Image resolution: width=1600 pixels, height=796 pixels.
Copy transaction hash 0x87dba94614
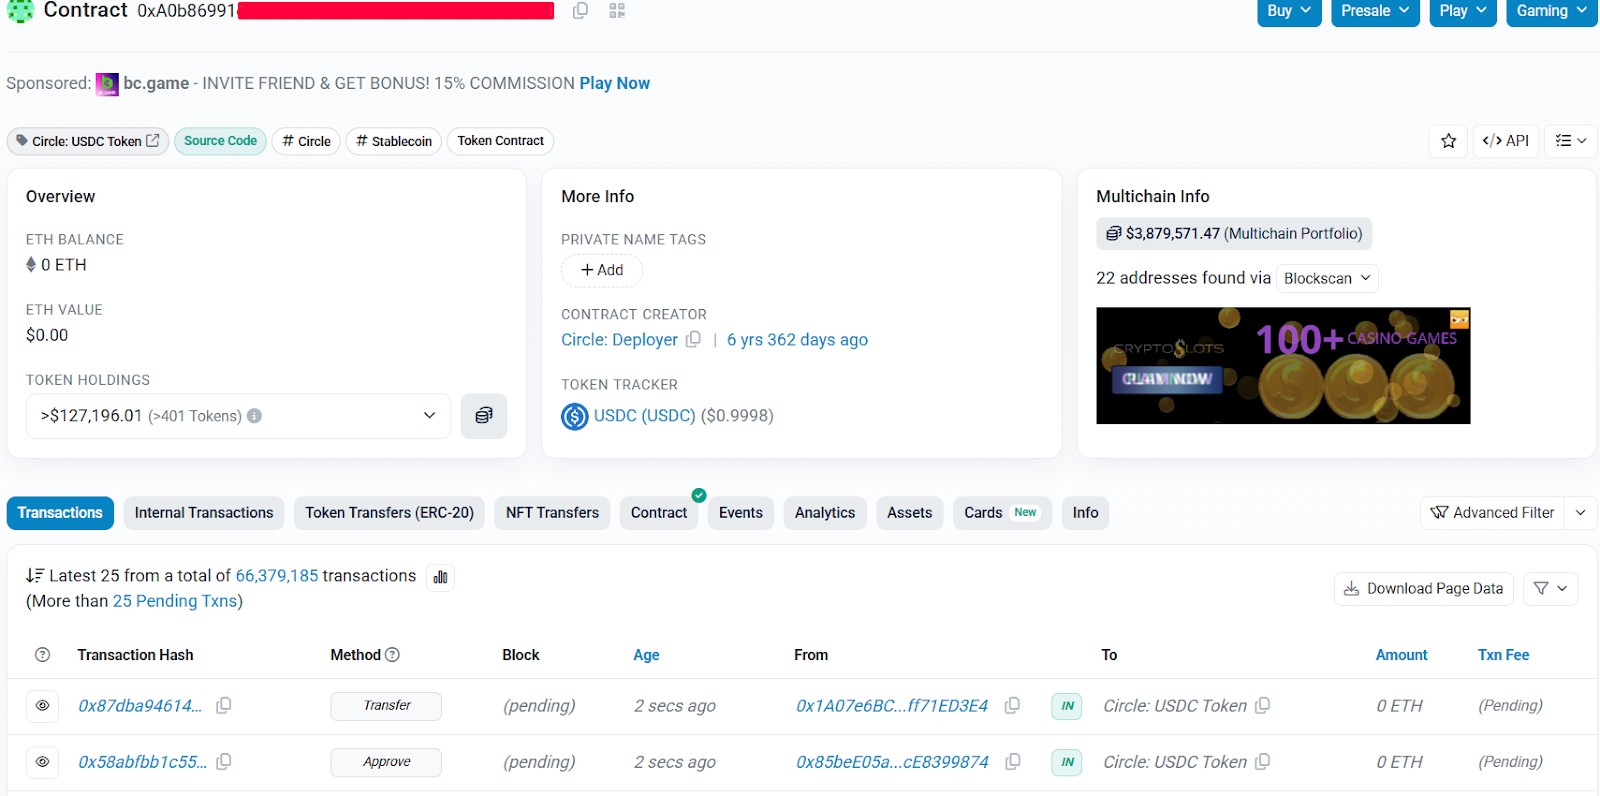tap(224, 706)
